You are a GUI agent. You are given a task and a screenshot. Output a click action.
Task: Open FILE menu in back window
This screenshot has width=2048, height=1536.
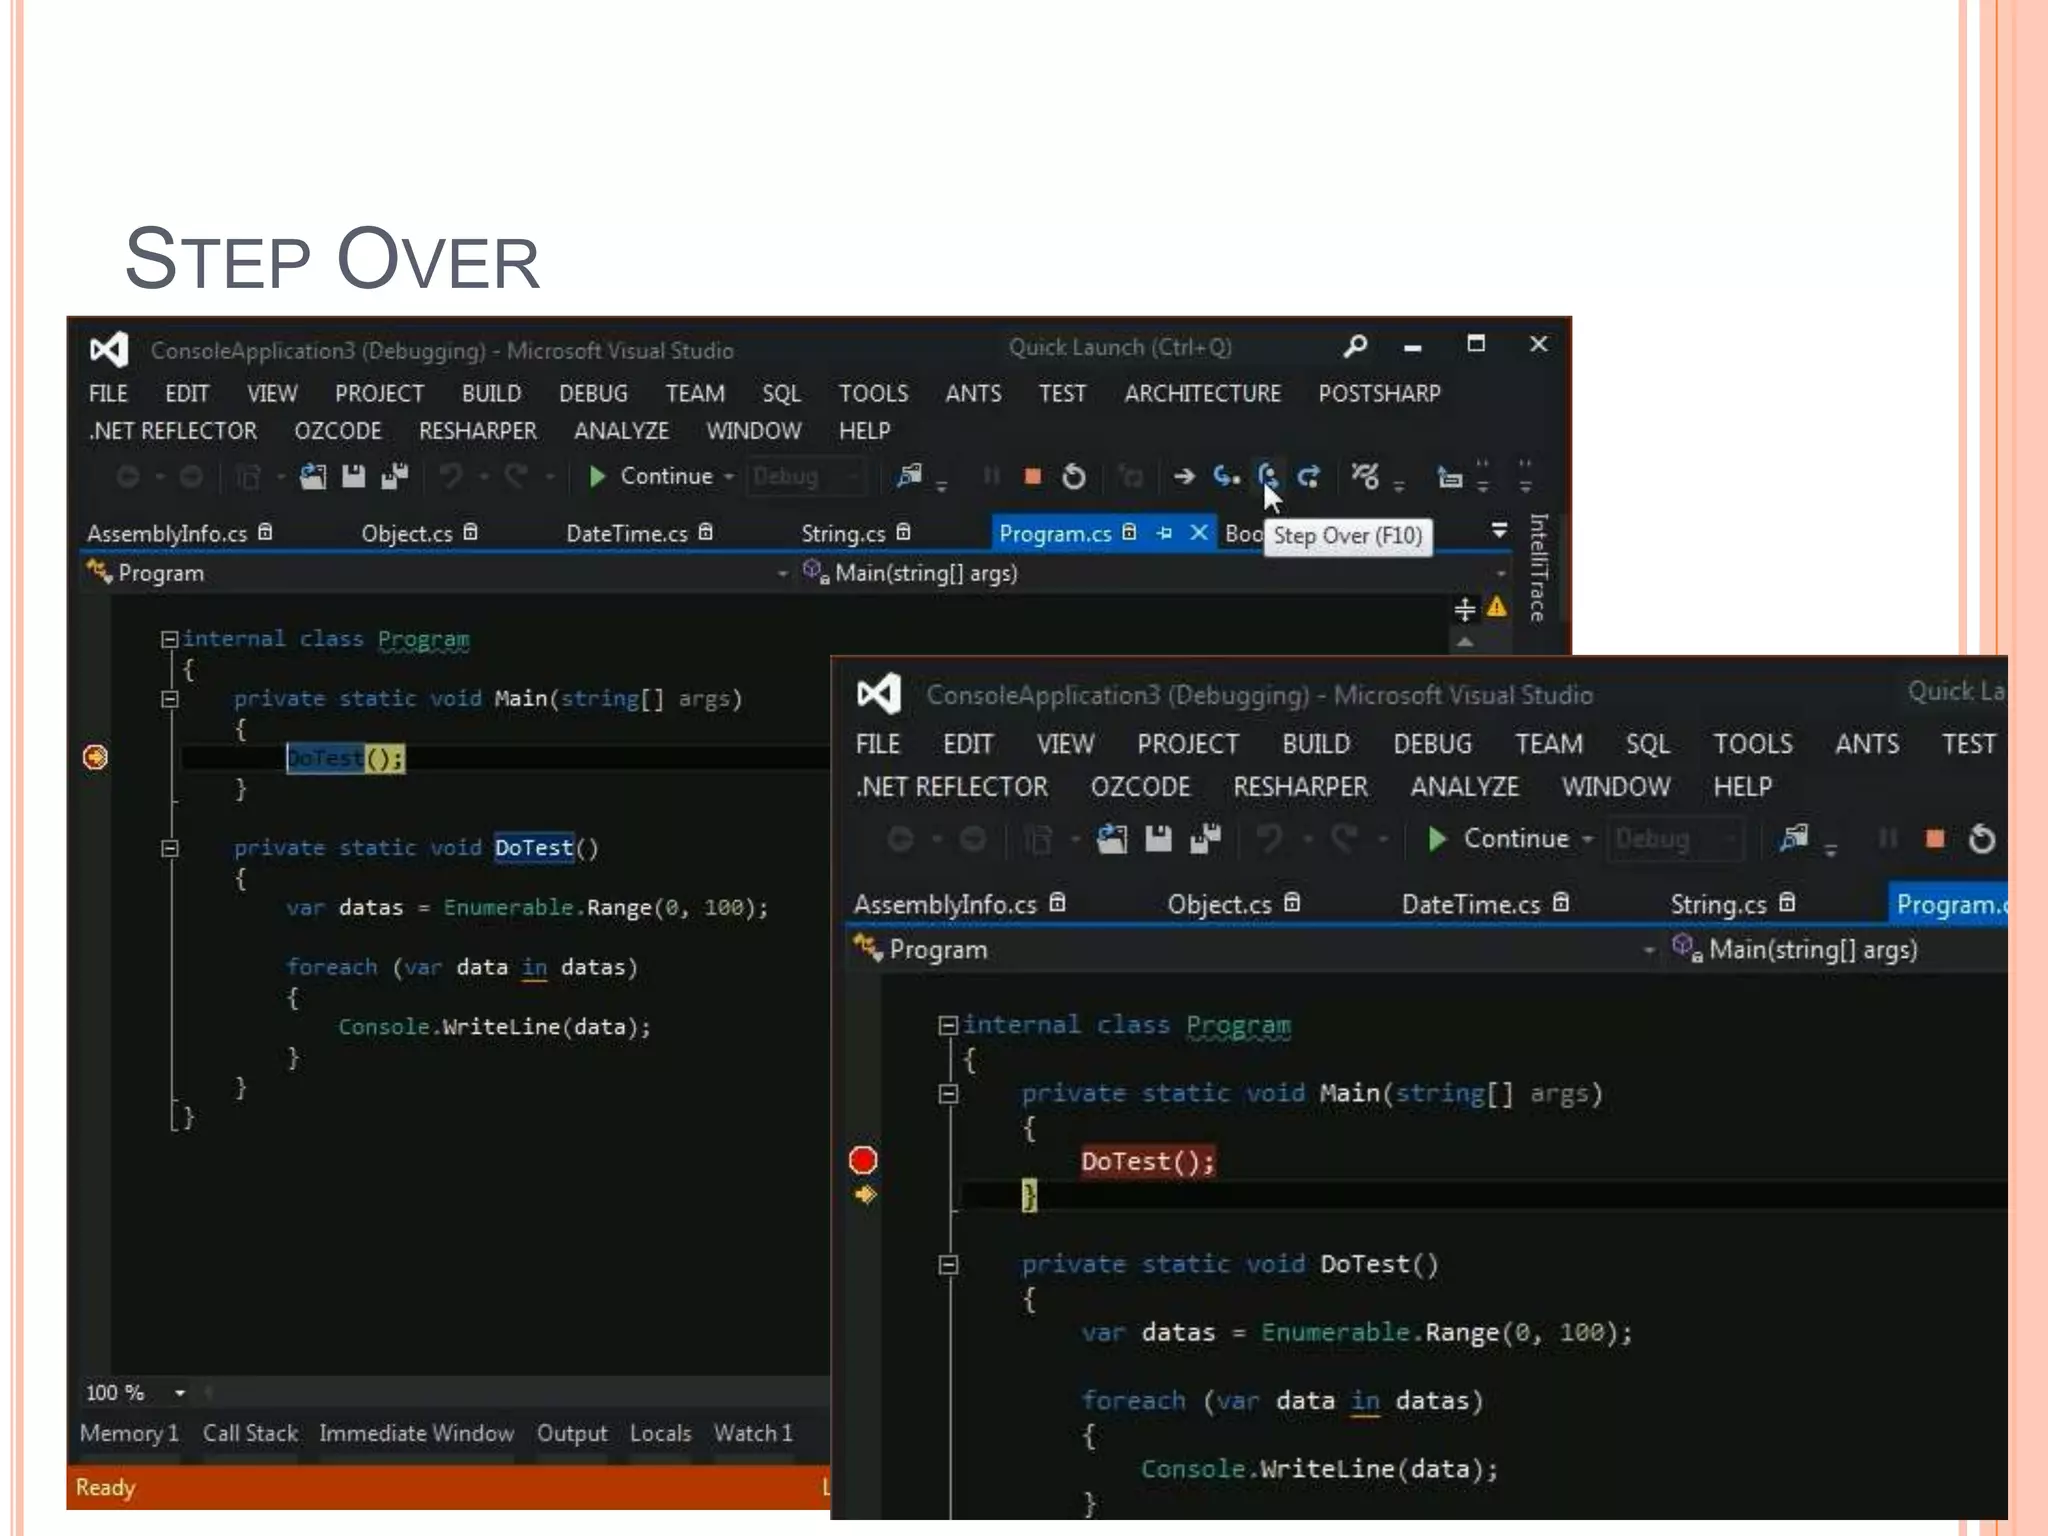(x=108, y=394)
